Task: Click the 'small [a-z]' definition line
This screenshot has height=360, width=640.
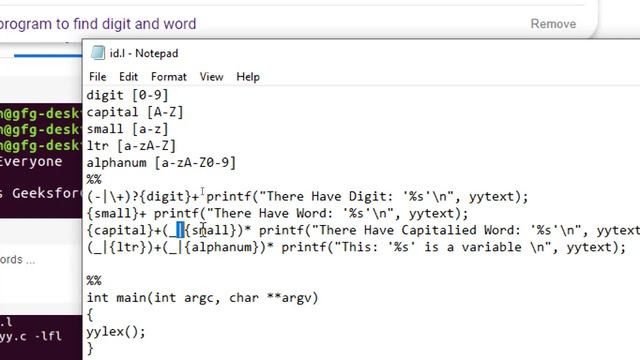Action: (127, 129)
